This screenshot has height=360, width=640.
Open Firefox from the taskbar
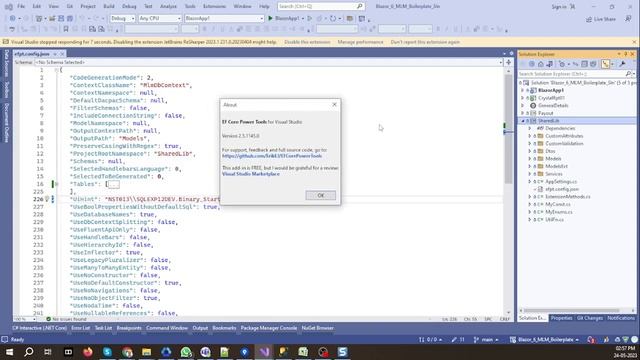tap(87, 352)
